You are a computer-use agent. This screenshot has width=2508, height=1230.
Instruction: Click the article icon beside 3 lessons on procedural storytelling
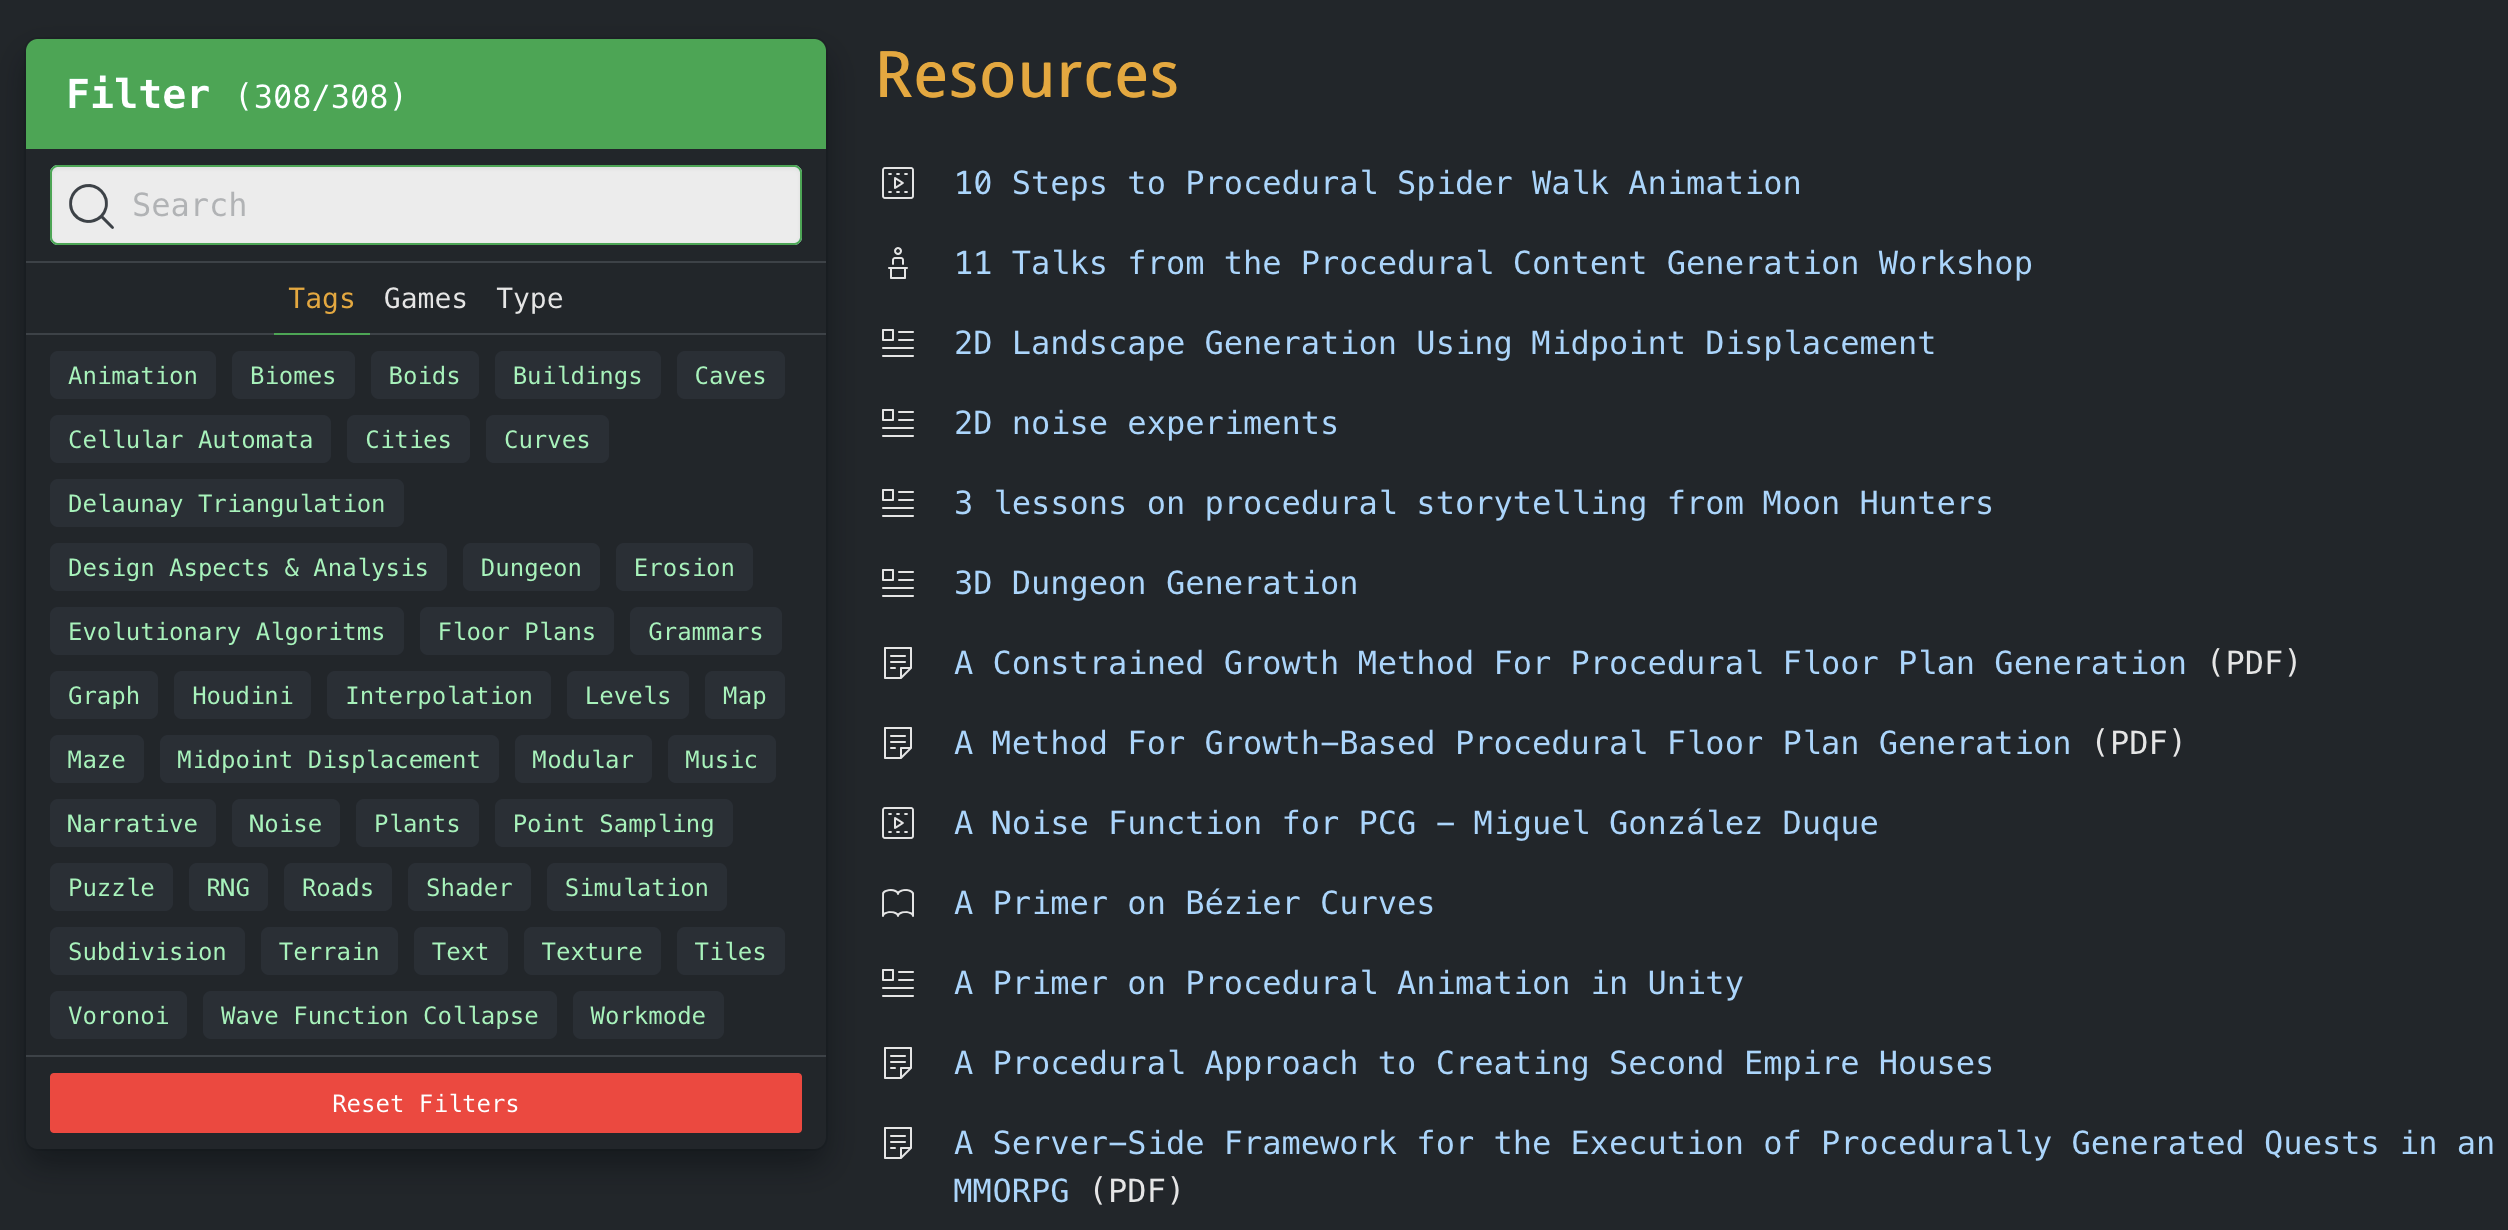[x=898, y=503]
